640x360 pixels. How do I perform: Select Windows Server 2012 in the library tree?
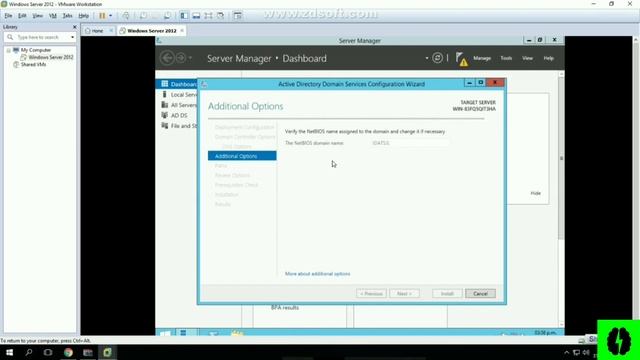(x=51, y=57)
